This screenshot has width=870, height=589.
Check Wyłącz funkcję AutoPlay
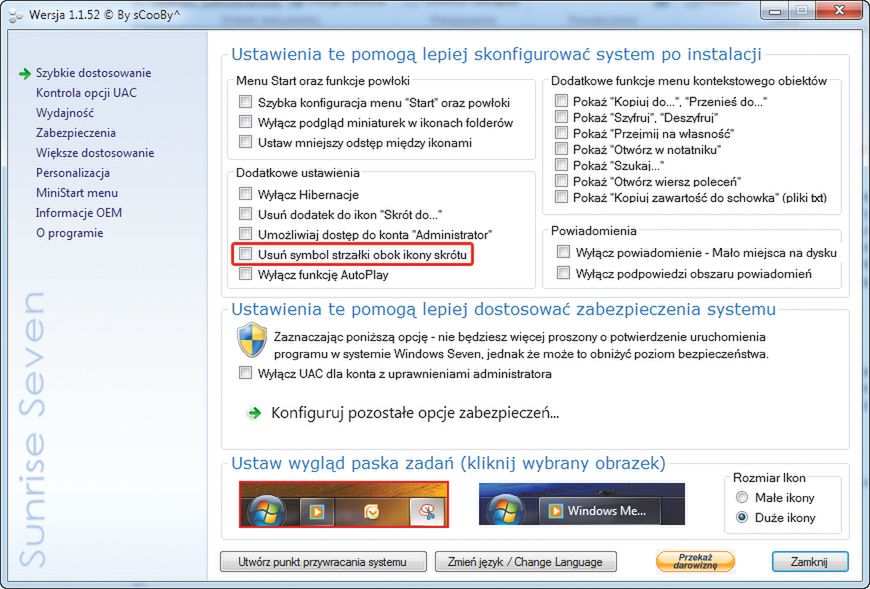[245, 274]
